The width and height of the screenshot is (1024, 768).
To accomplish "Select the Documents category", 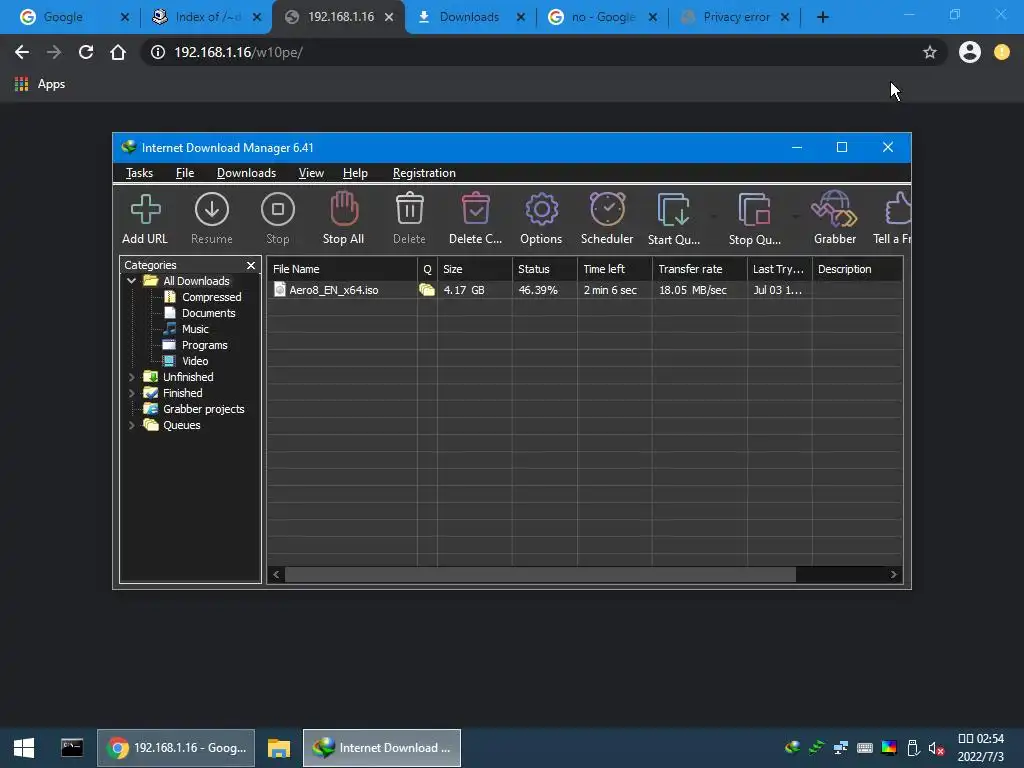I will [x=208, y=313].
